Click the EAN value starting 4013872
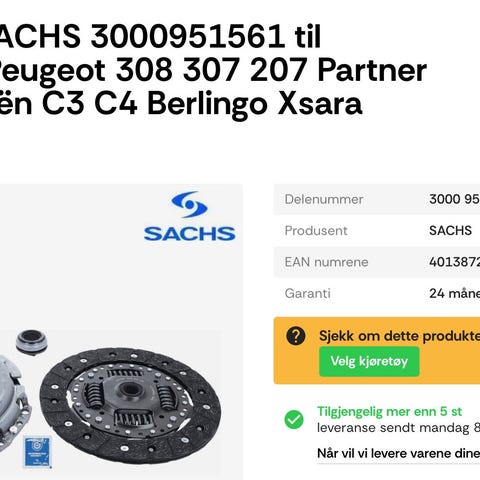This screenshot has height=480, width=480. click(x=454, y=262)
